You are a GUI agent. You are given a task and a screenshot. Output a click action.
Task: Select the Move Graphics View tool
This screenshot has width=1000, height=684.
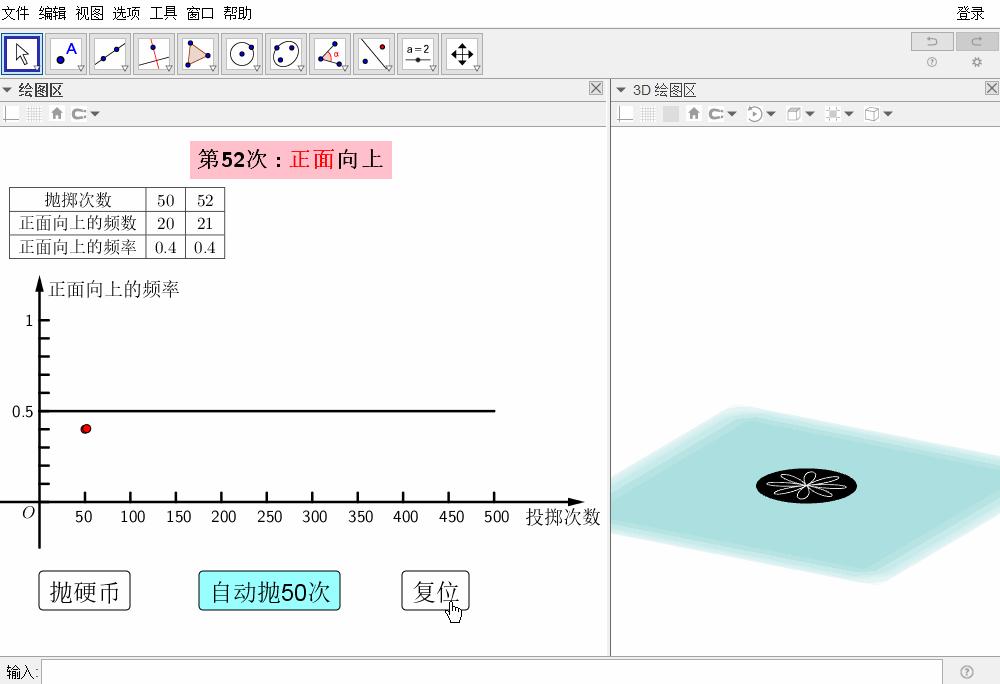coord(462,54)
